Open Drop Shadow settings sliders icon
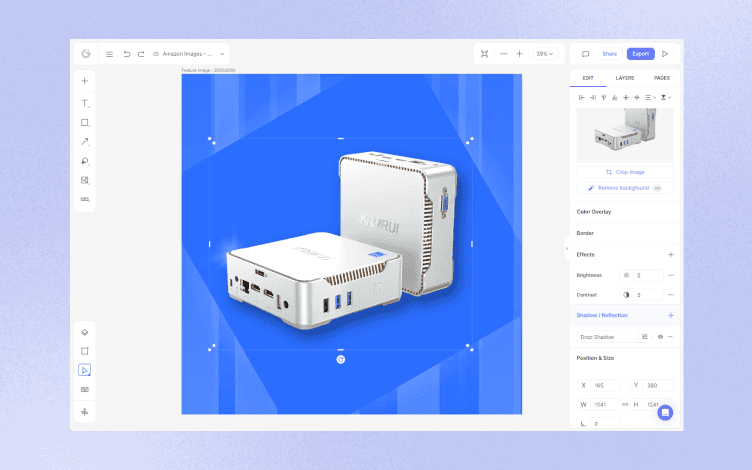 (645, 337)
